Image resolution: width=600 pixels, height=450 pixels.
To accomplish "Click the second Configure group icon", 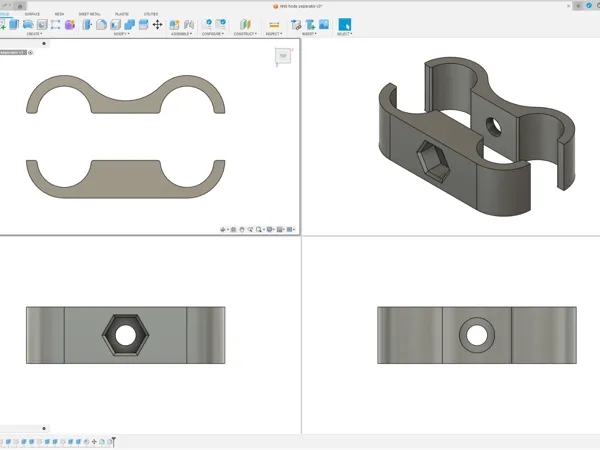I will (221, 24).
